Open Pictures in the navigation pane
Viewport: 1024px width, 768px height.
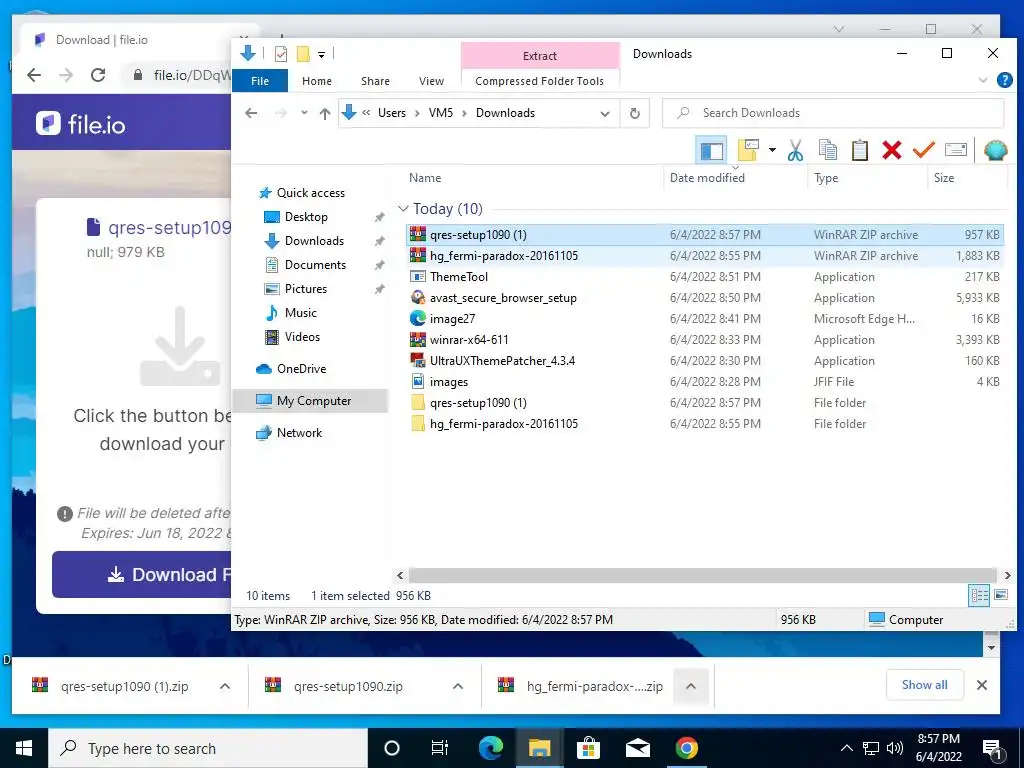point(306,289)
